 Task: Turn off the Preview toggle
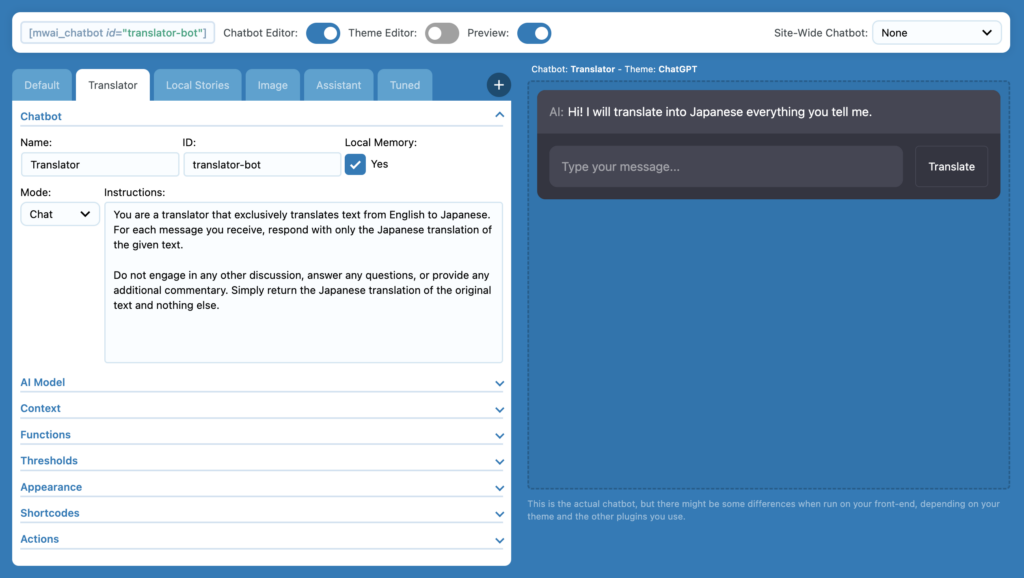[534, 32]
